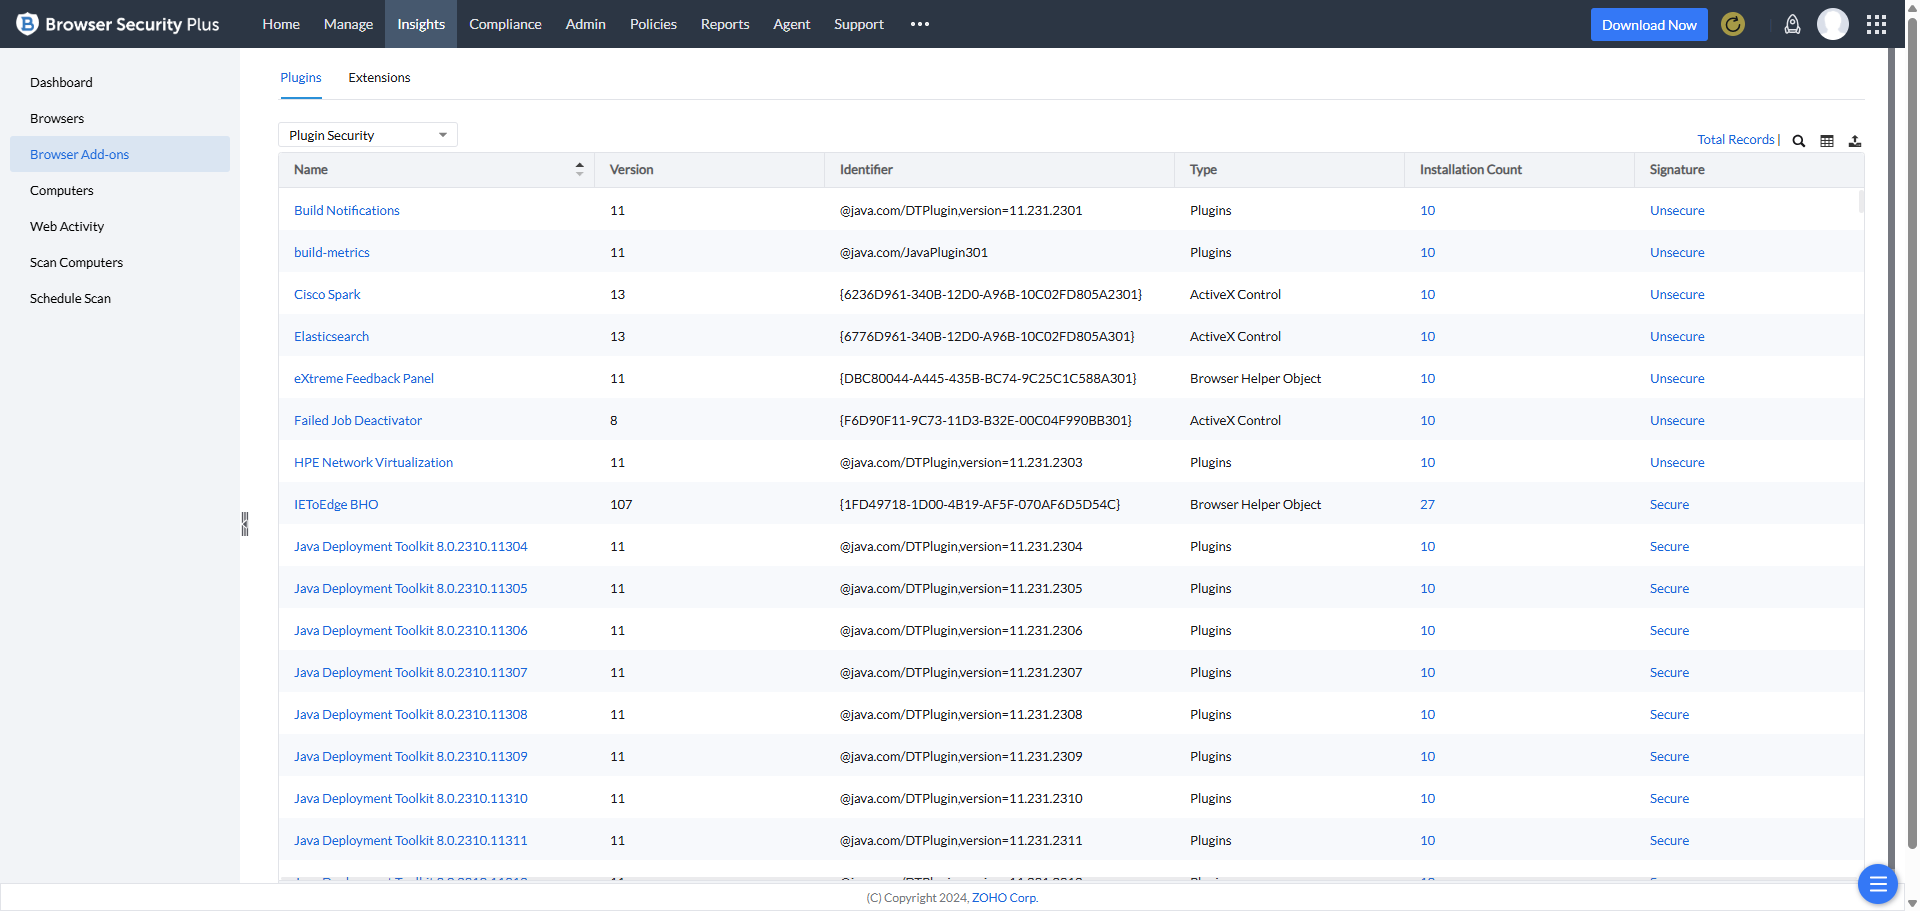Viewport: 1920px width, 911px height.
Task: Click the Download Now button
Action: click(x=1648, y=25)
